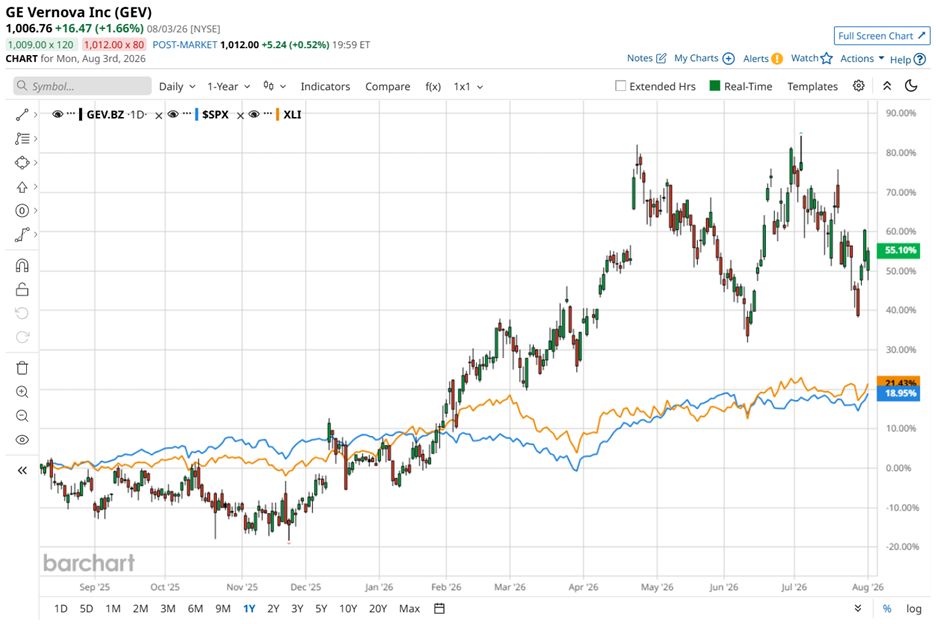Select the arrow marker tool
Viewport: 936px width, 624px height.
pyautogui.click(x=22, y=187)
